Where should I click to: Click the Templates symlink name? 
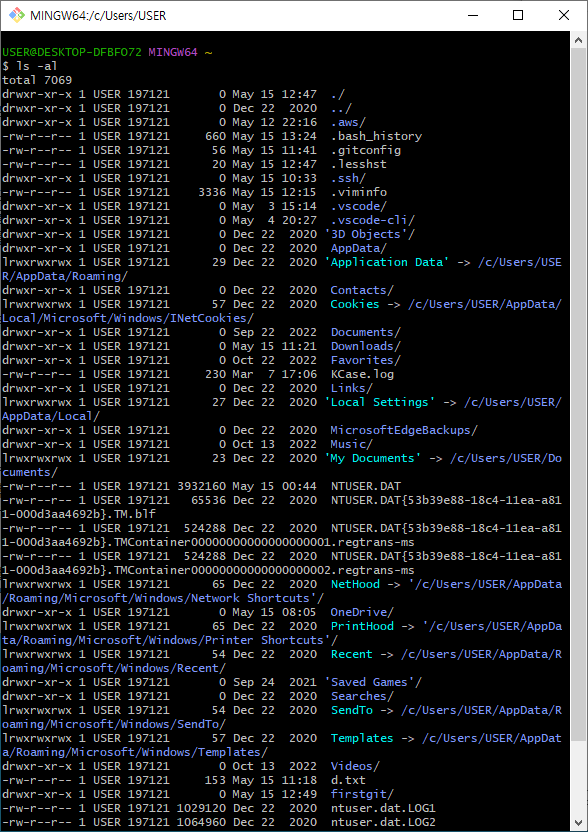pyautogui.click(x=362, y=738)
